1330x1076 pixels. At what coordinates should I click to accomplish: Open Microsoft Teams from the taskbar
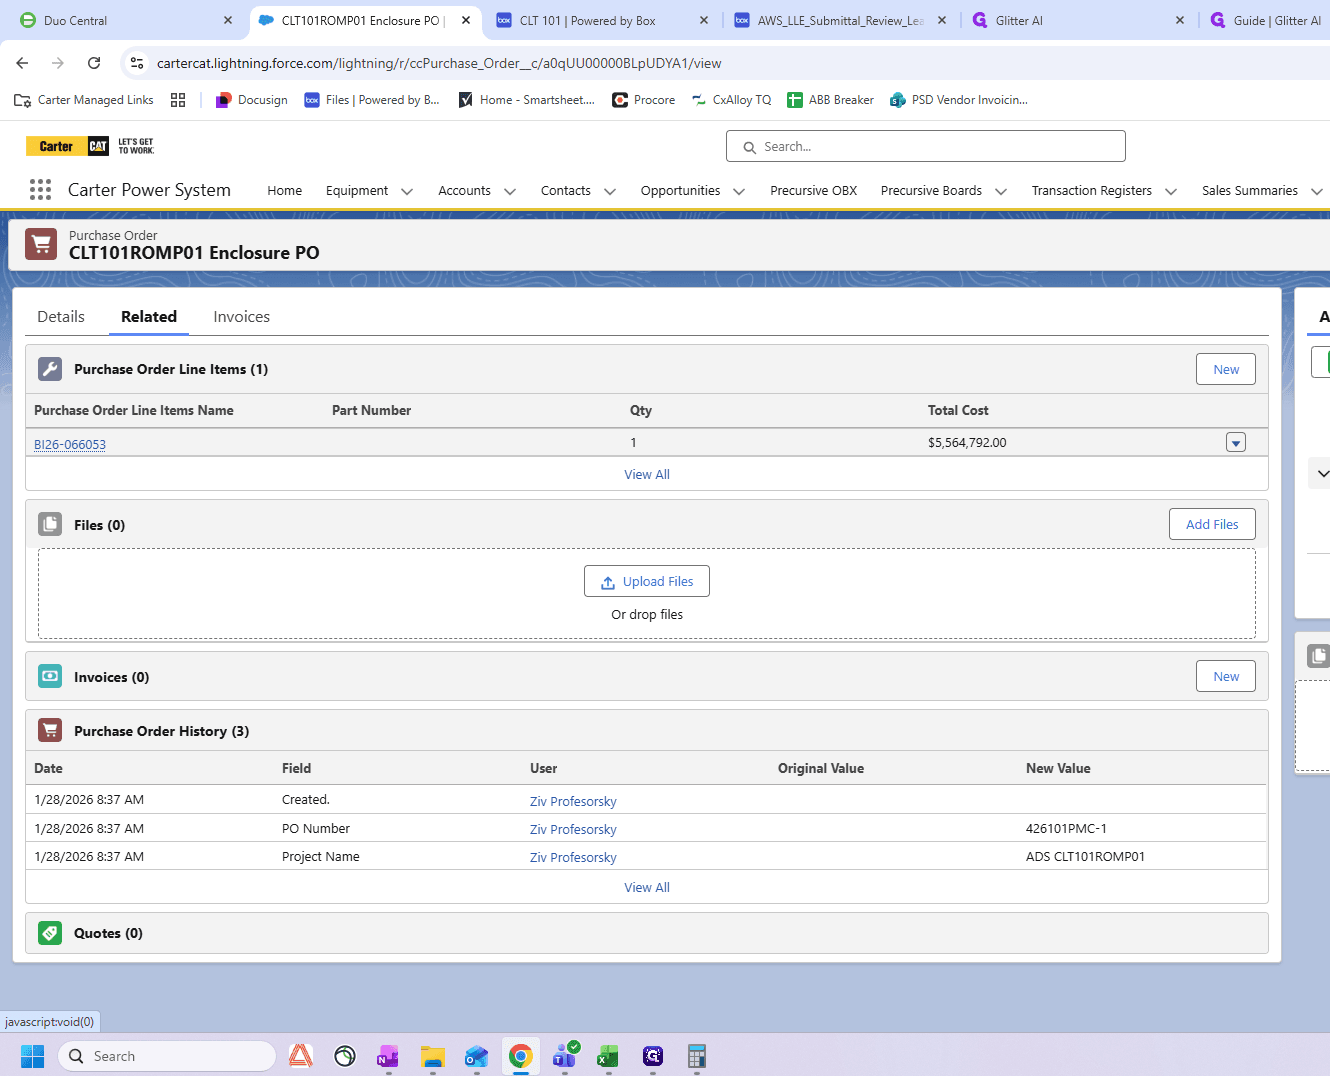(565, 1056)
